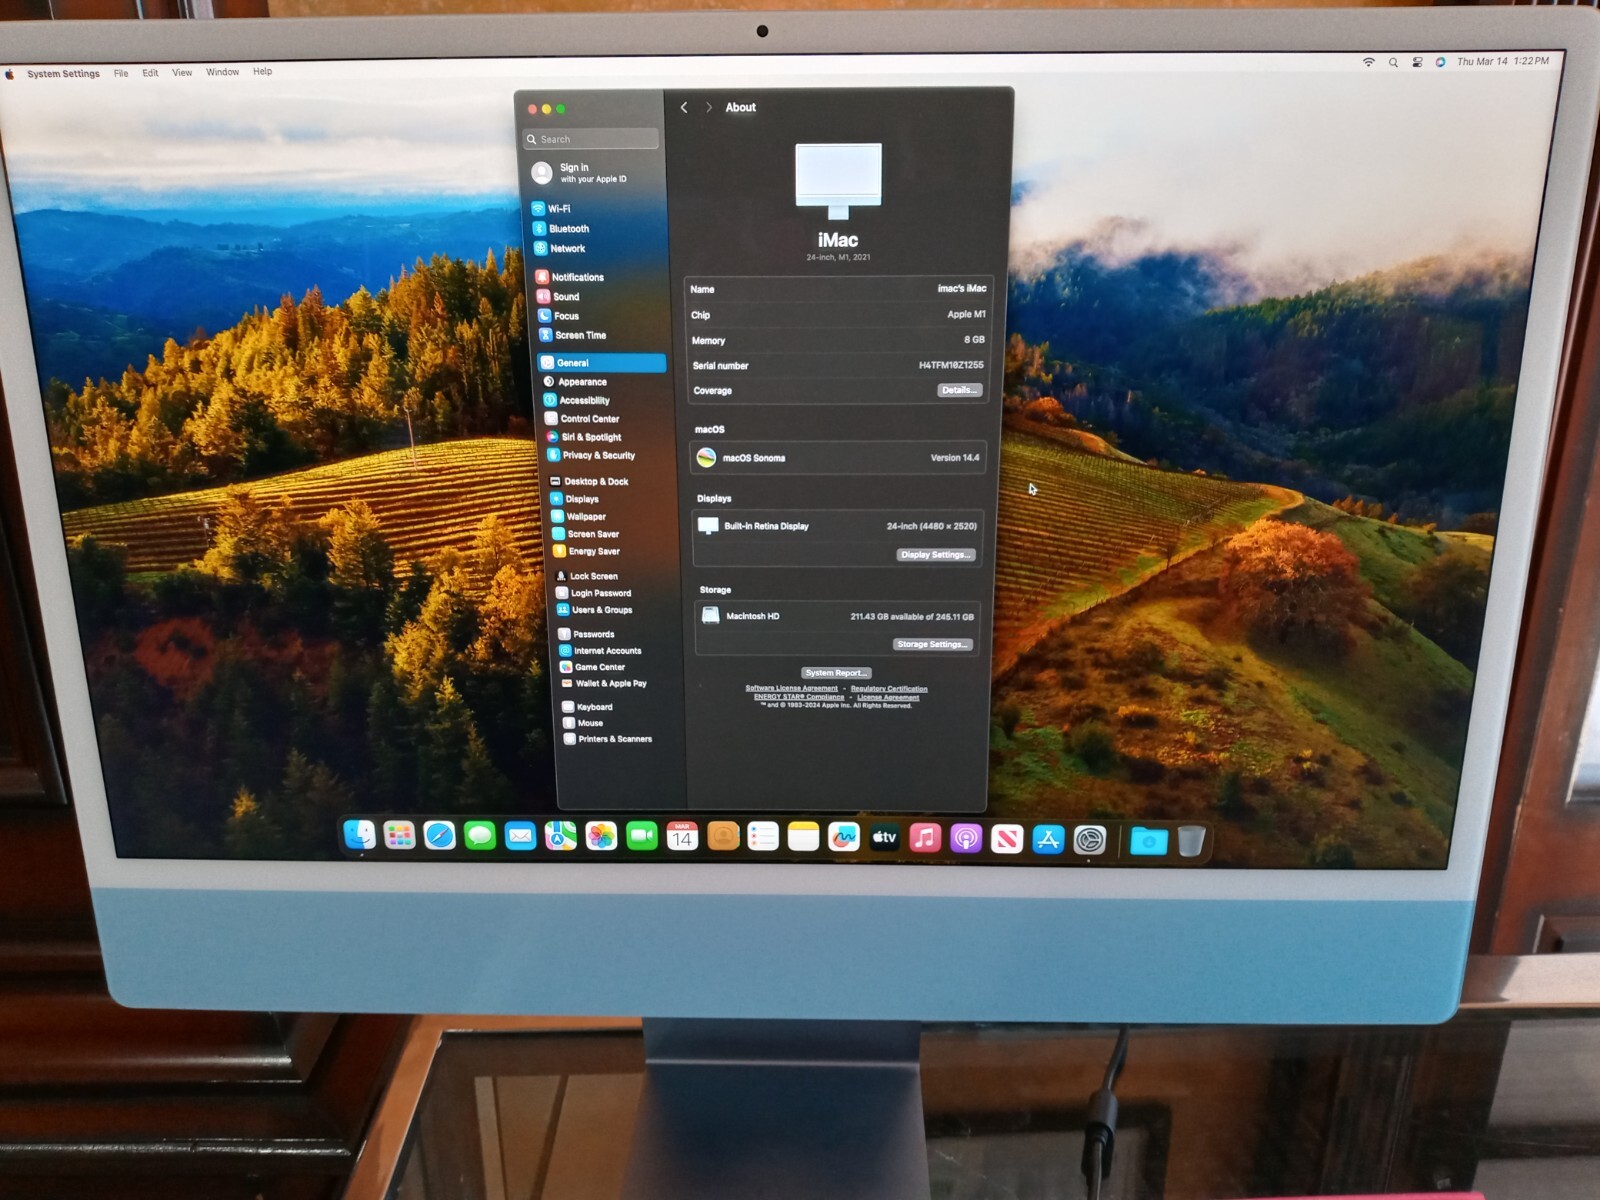Select the General sidebar item
1600x1200 pixels.
(602, 362)
